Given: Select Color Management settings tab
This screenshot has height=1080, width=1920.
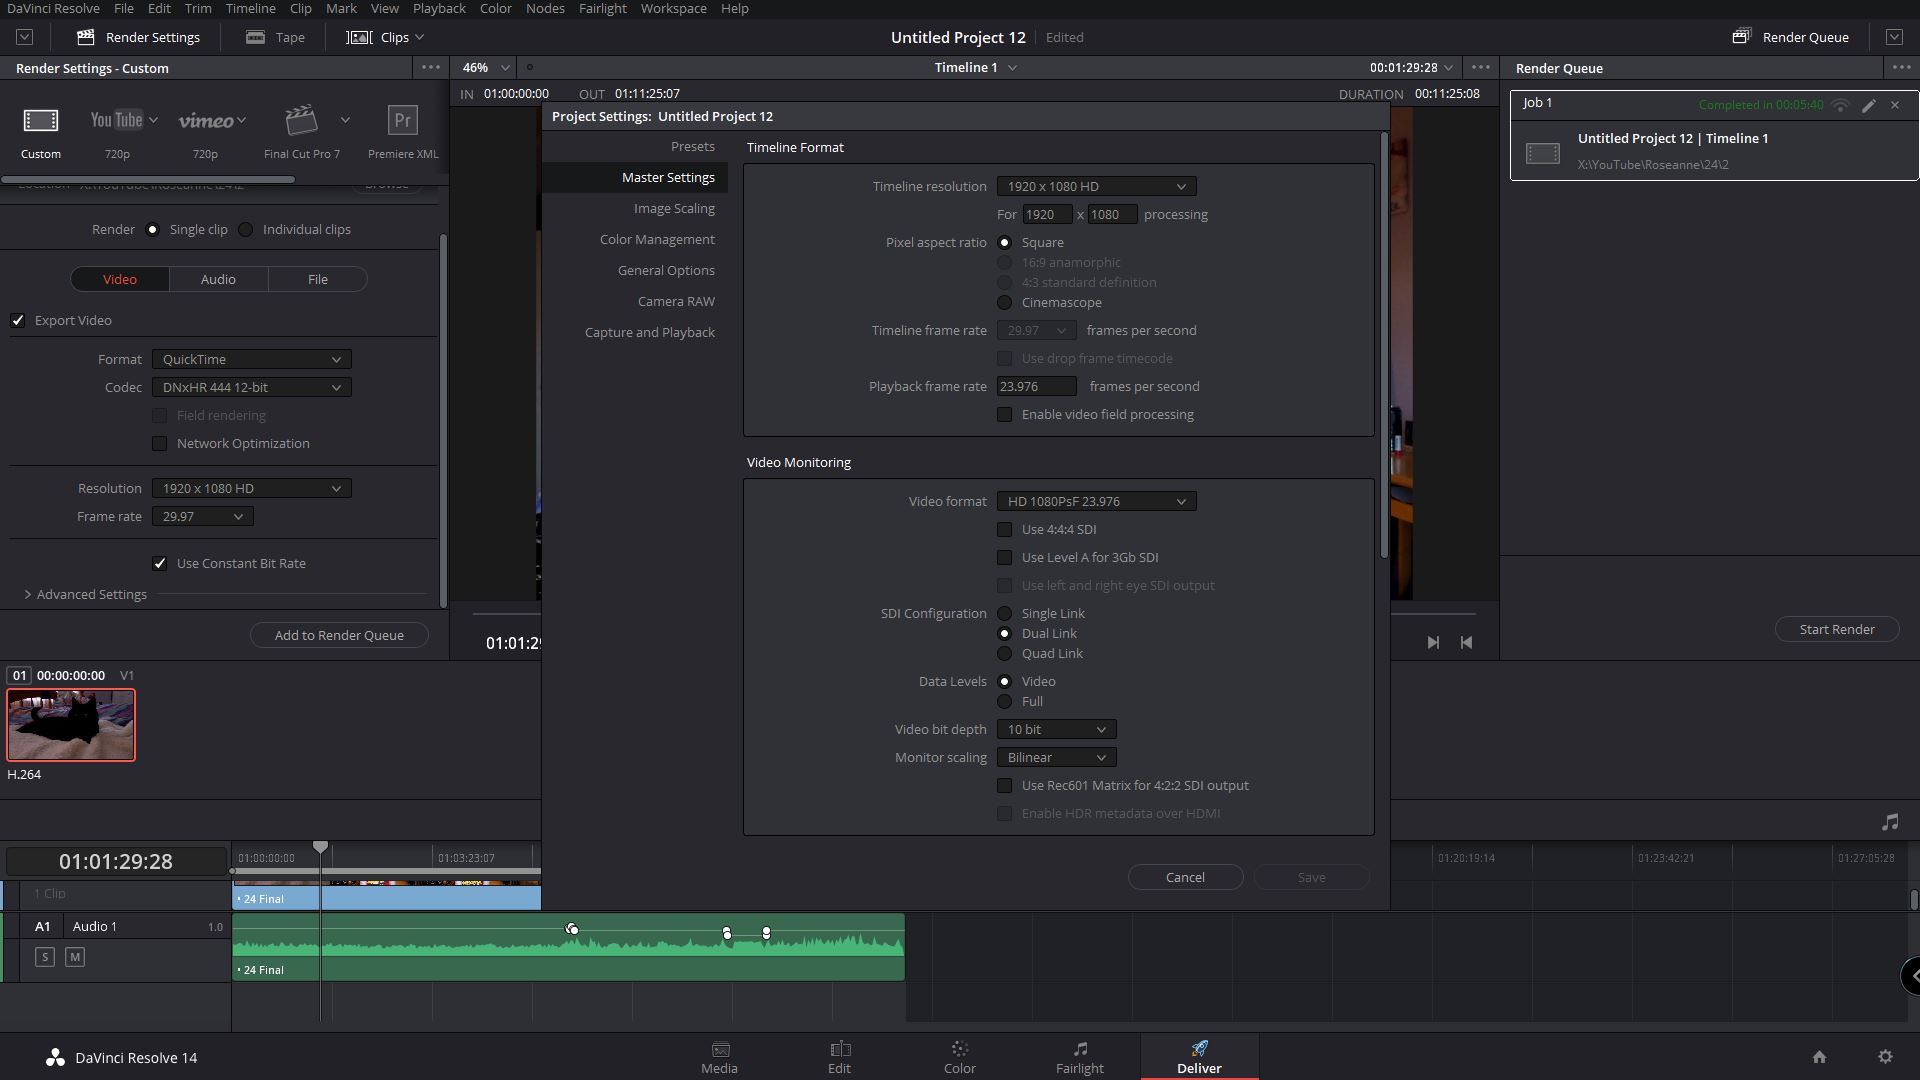Looking at the screenshot, I should (x=655, y=239).
